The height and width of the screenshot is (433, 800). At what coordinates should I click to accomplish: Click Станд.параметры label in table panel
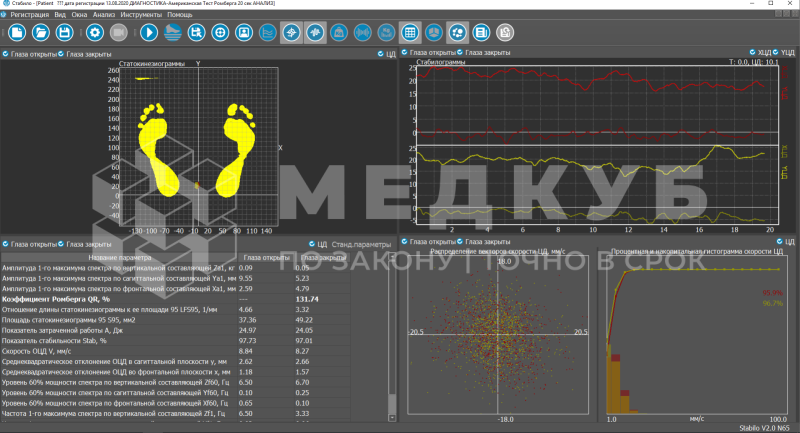pos(361,244)
